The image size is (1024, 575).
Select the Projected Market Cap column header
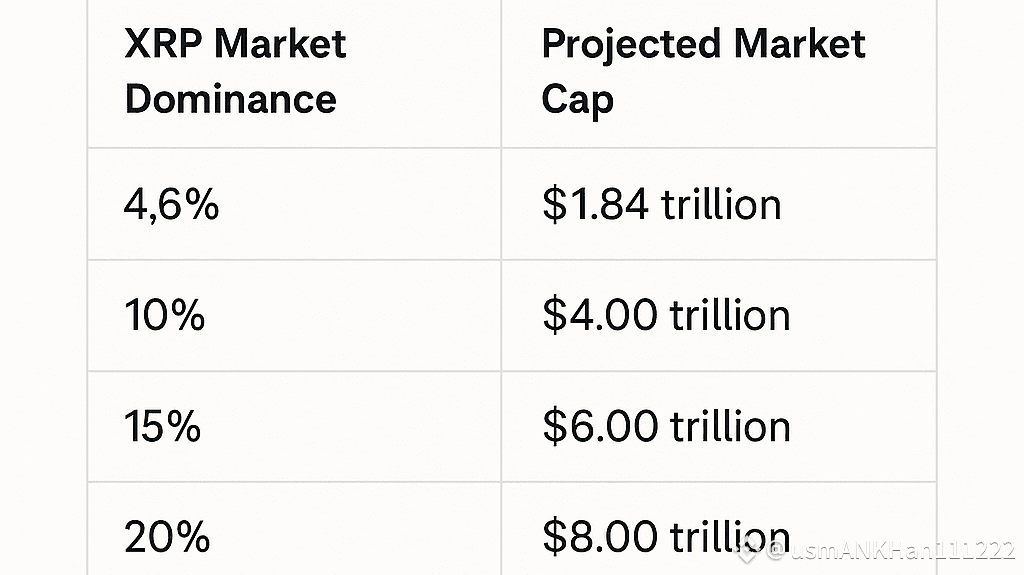[x=703, y=72]
